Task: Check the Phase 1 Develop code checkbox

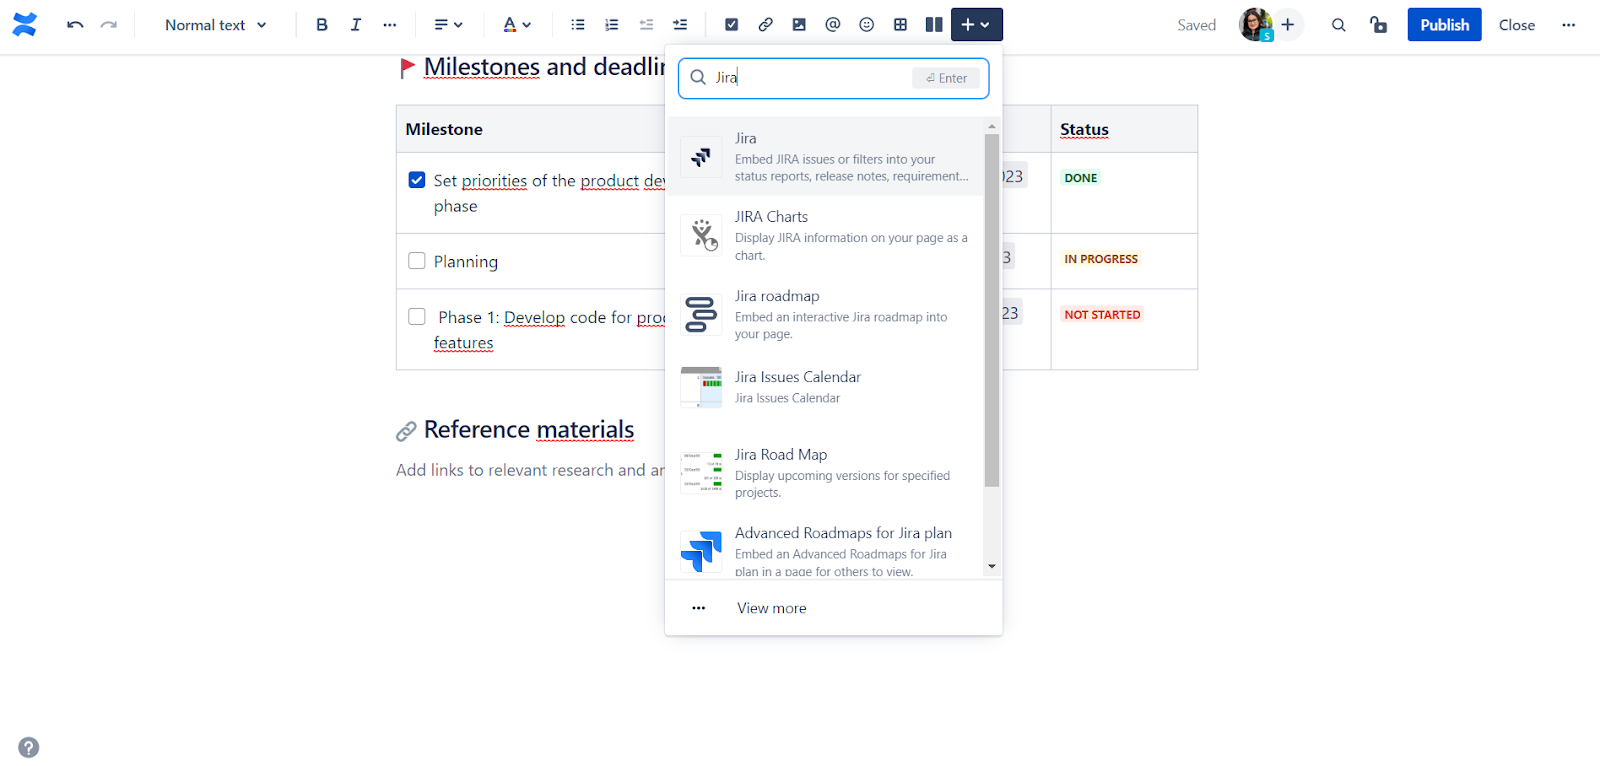Action: pyautogui.click(x=417, y=316)
